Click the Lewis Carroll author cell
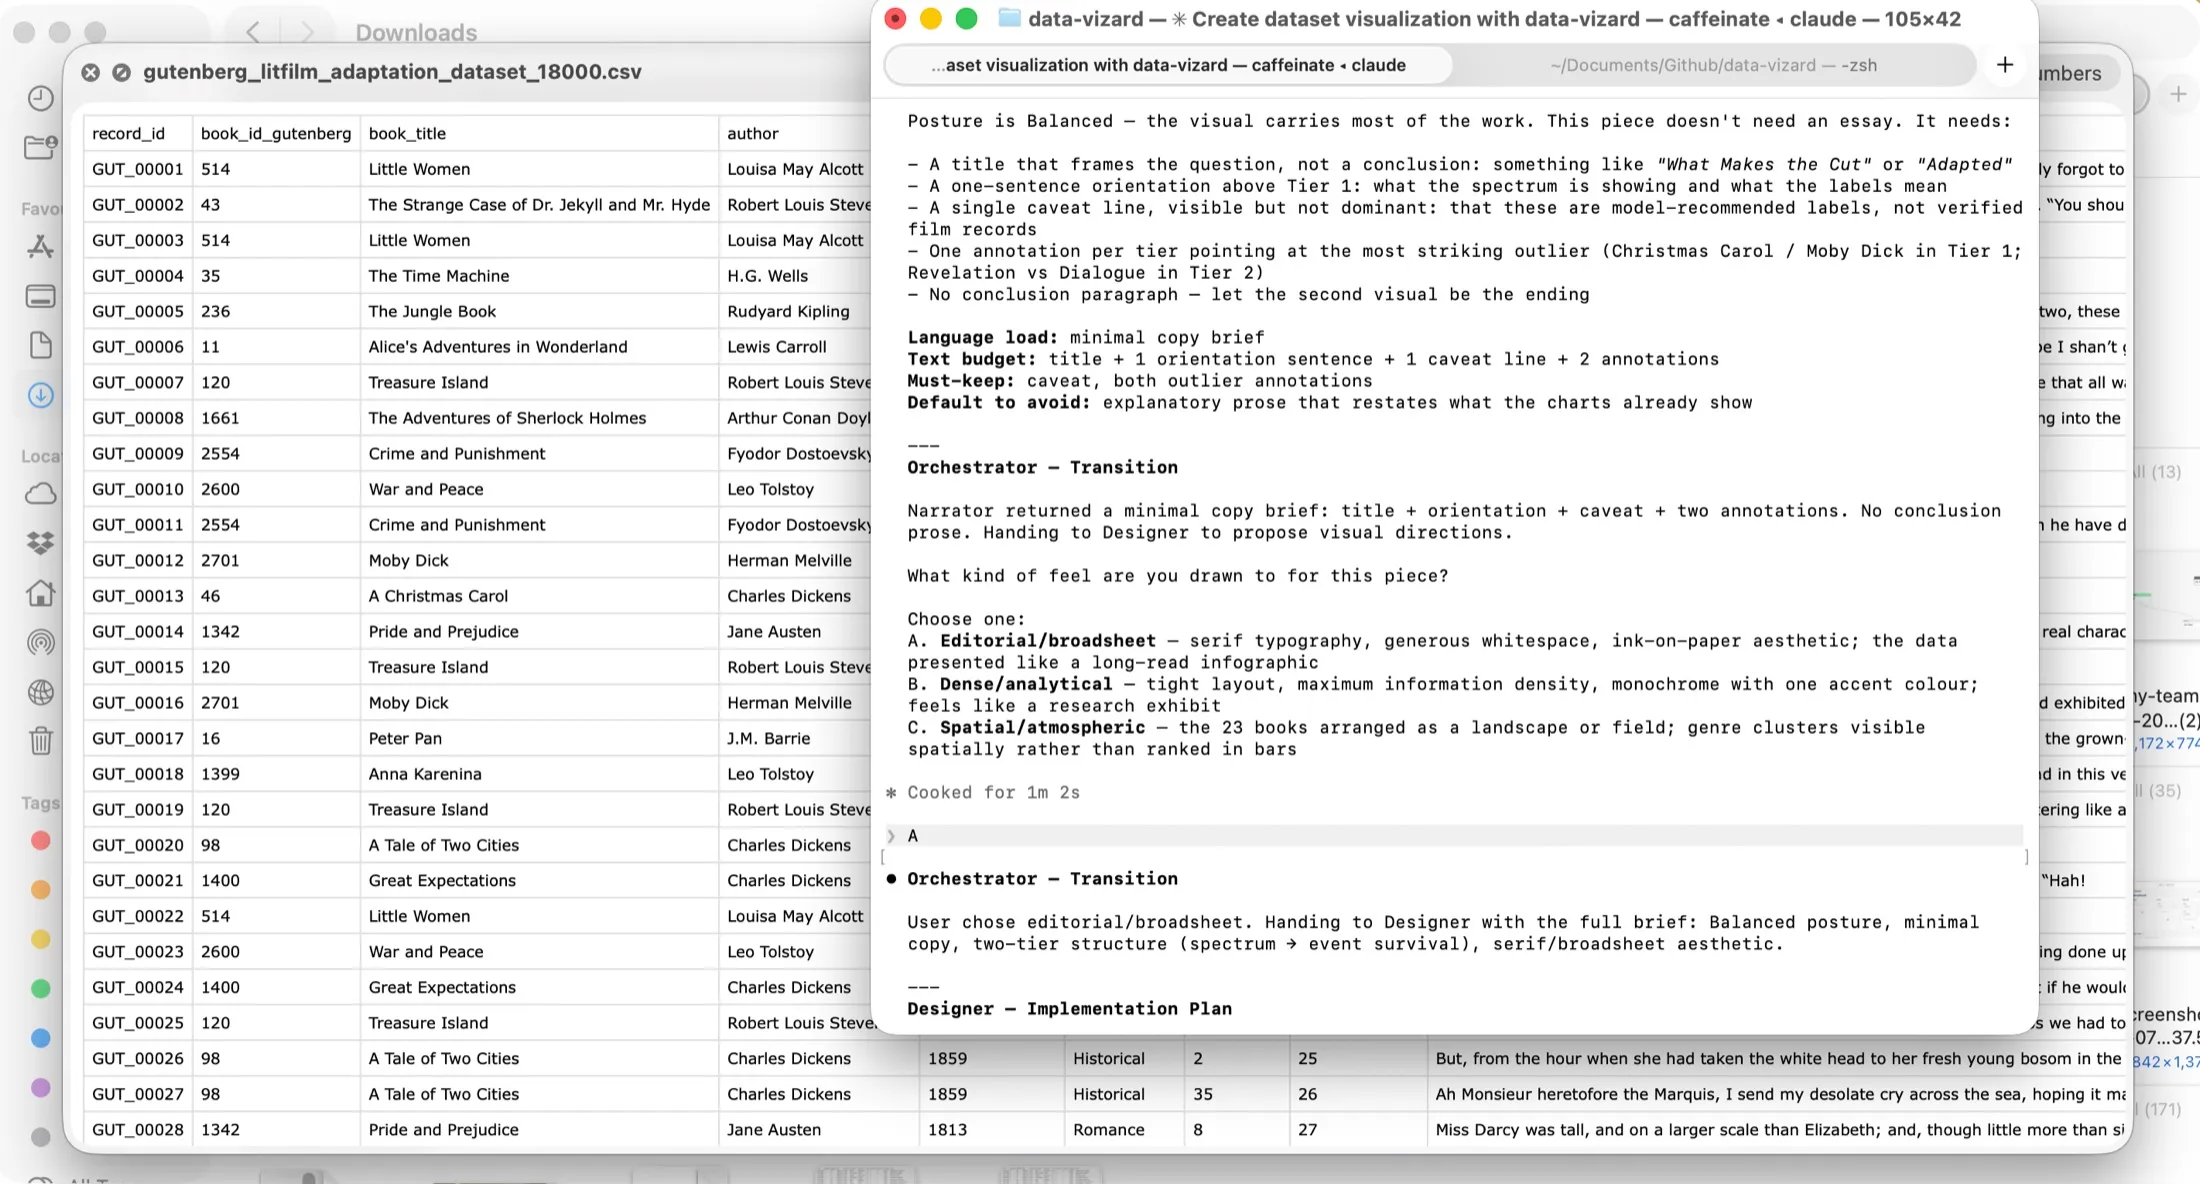The image size is (2200, 1184). click(x=795, y=347)
